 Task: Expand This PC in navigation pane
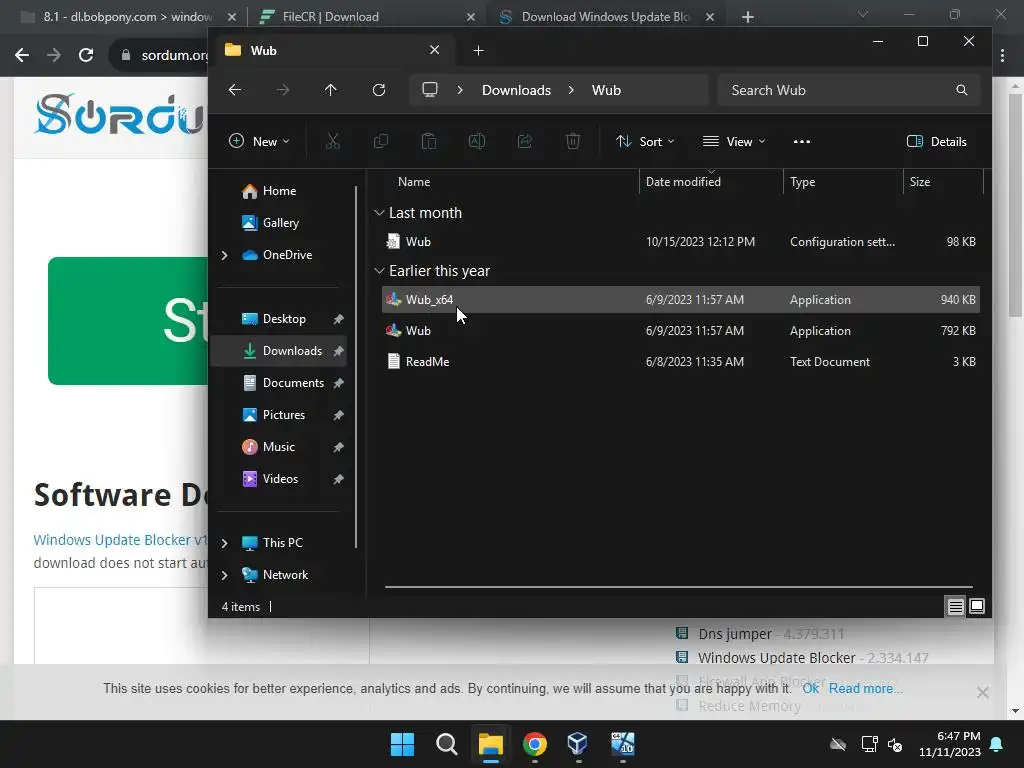tap(225, 543)
